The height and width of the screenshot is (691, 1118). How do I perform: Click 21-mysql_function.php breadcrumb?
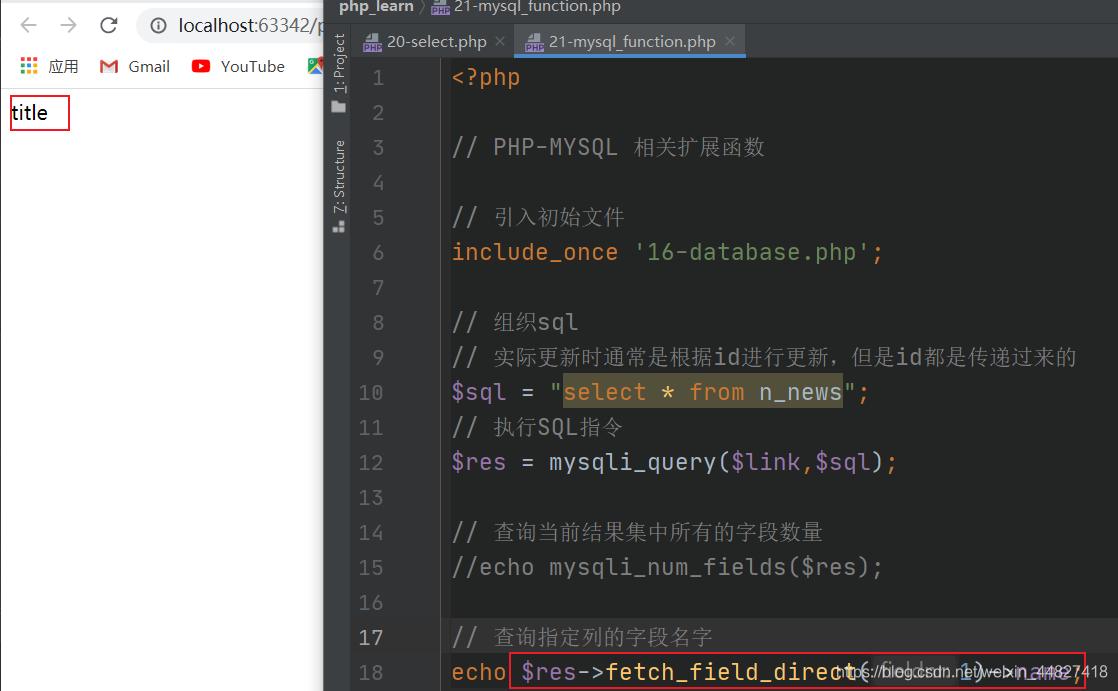[526, 7]
